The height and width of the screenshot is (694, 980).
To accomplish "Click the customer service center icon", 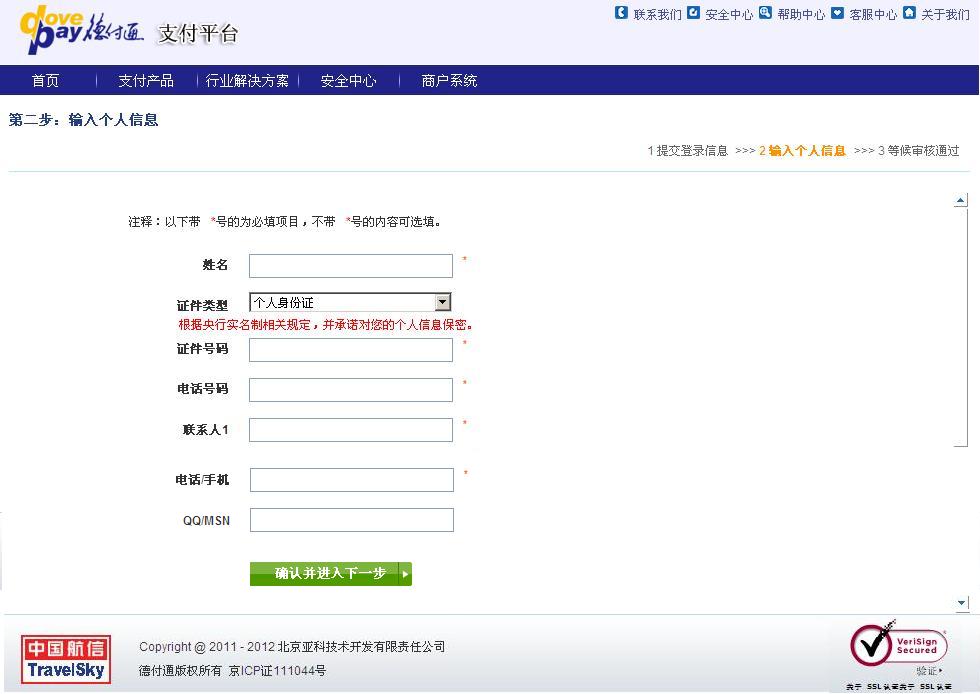I will 837,13.
